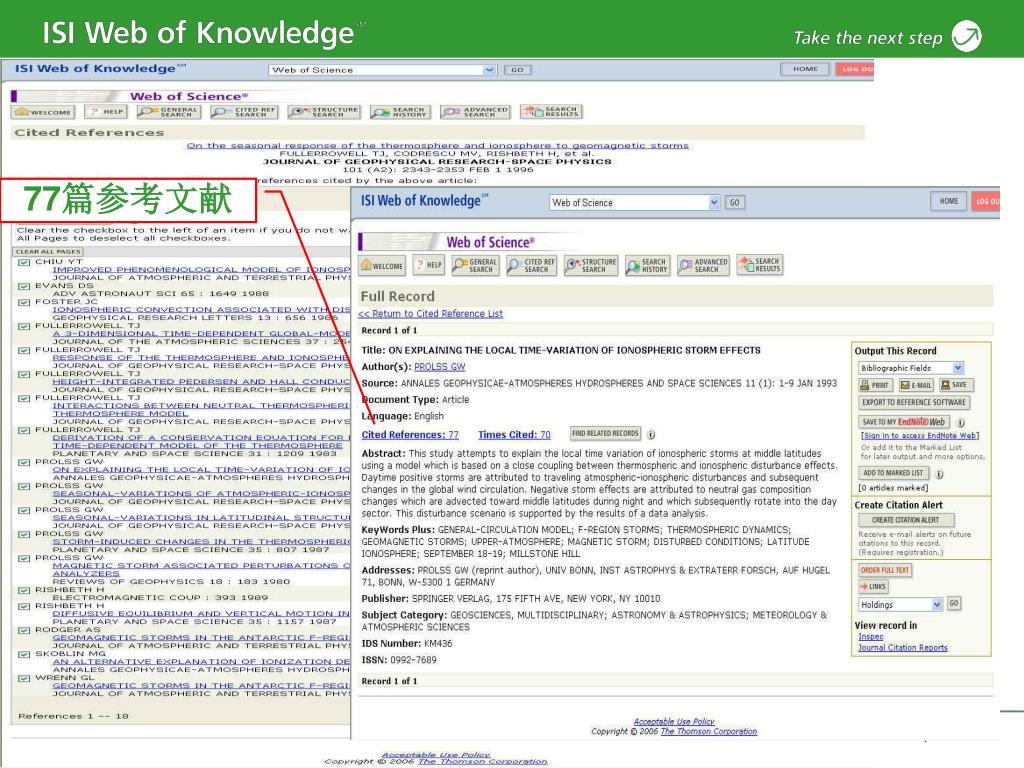Open author link PROLSS GW

click(440, 367)
